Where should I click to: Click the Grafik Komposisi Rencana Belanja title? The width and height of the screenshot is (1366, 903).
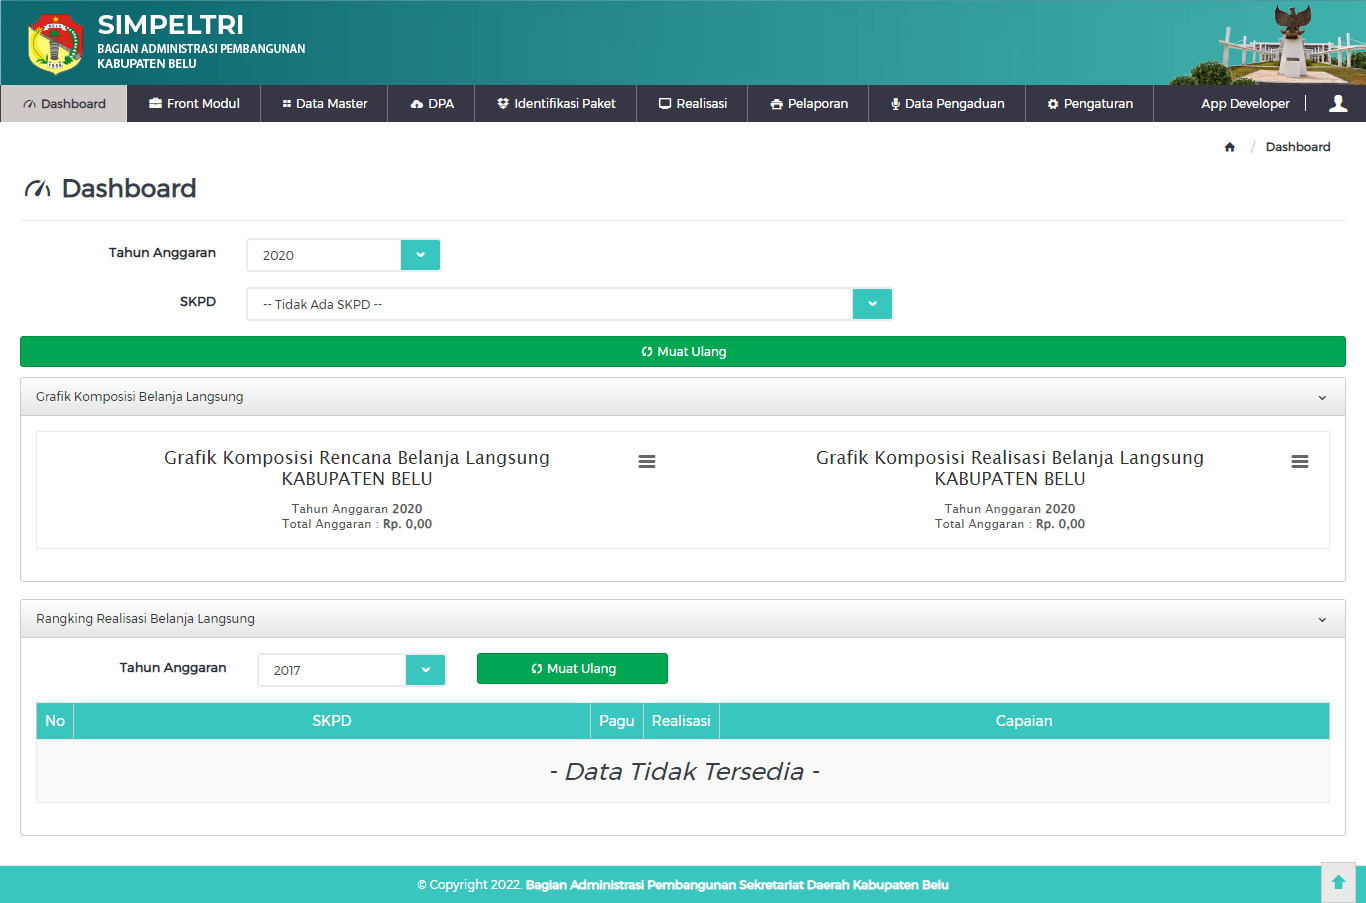click(357, 468)
